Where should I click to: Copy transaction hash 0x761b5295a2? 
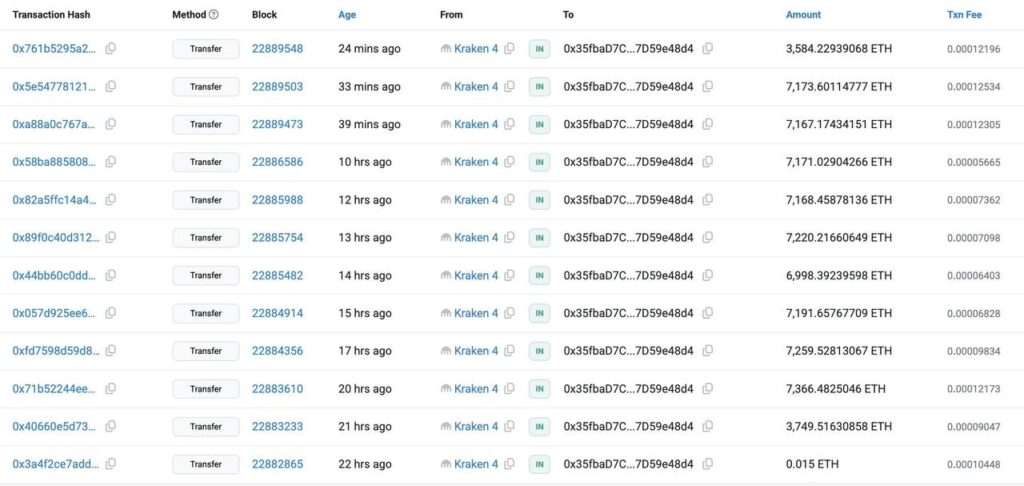point(111,49)
